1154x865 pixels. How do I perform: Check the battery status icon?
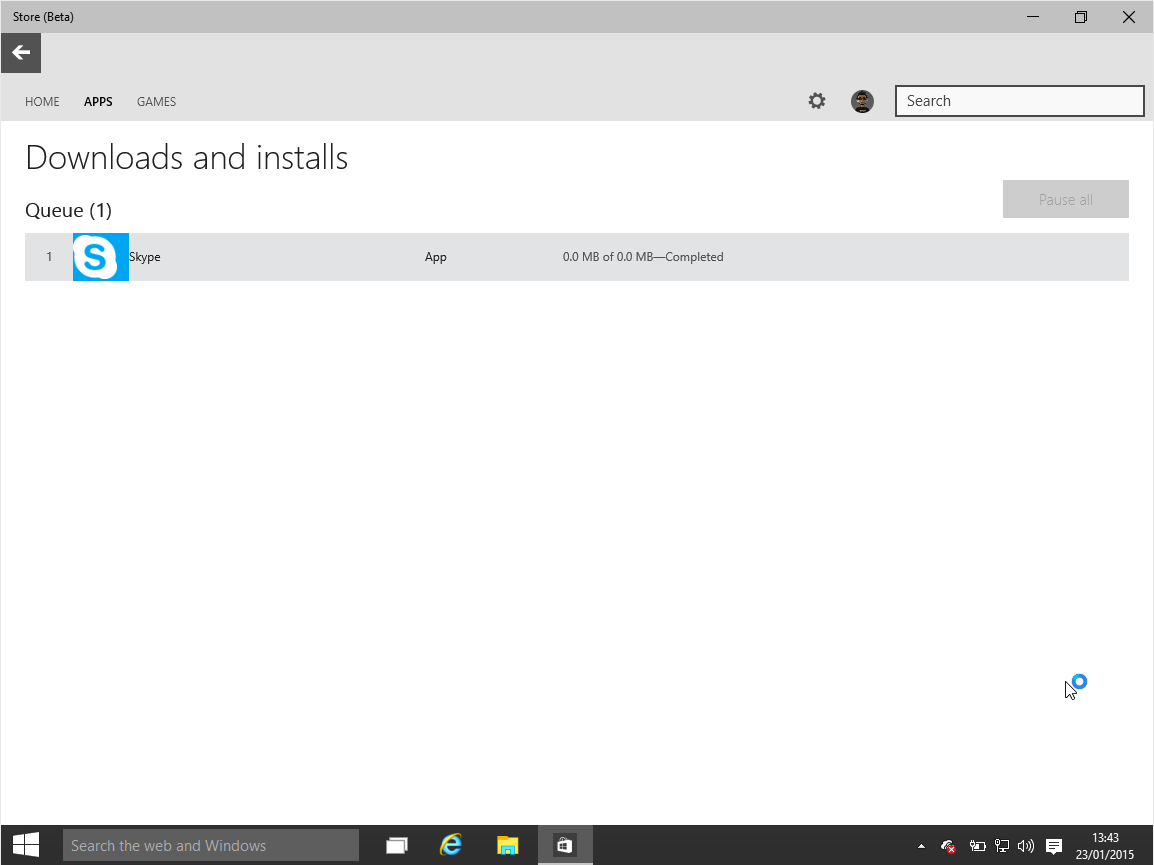pyautogui.click(x=978, y=846)
